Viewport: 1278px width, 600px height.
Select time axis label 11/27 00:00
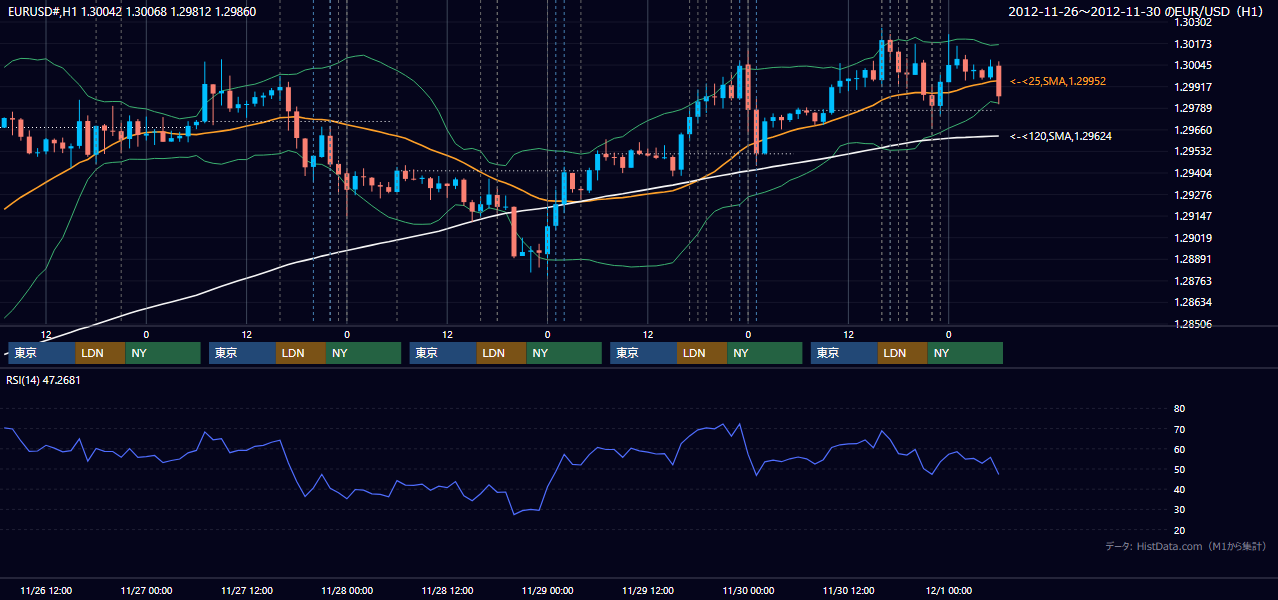coord(146,590)
